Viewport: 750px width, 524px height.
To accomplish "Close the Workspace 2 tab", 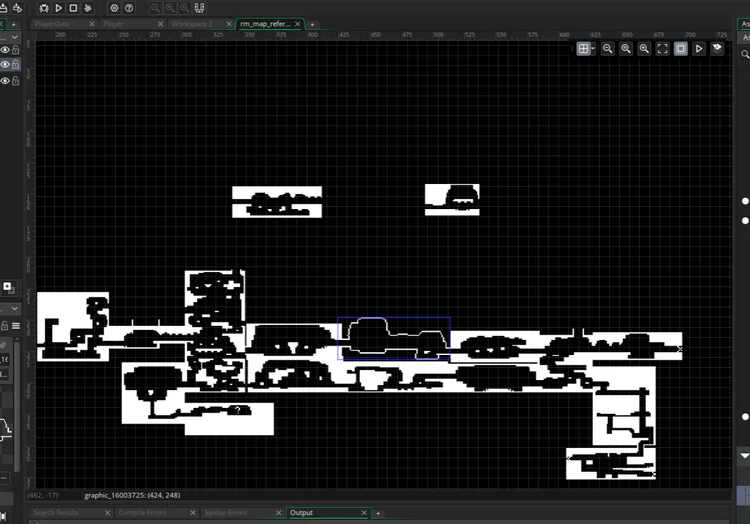I will coord(229,24).
